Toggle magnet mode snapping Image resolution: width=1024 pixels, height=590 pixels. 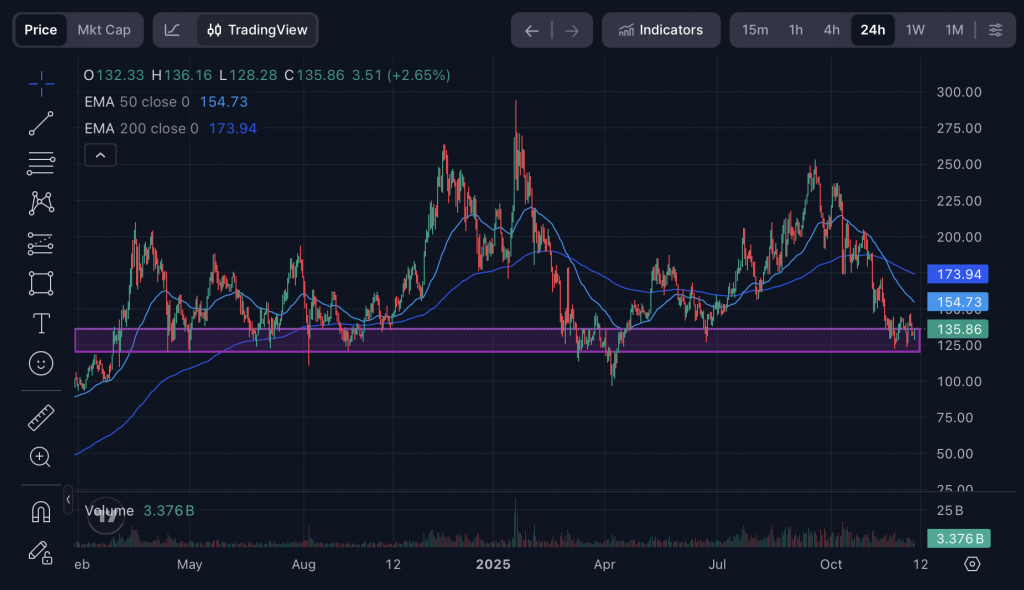click(x=41, y=511)
